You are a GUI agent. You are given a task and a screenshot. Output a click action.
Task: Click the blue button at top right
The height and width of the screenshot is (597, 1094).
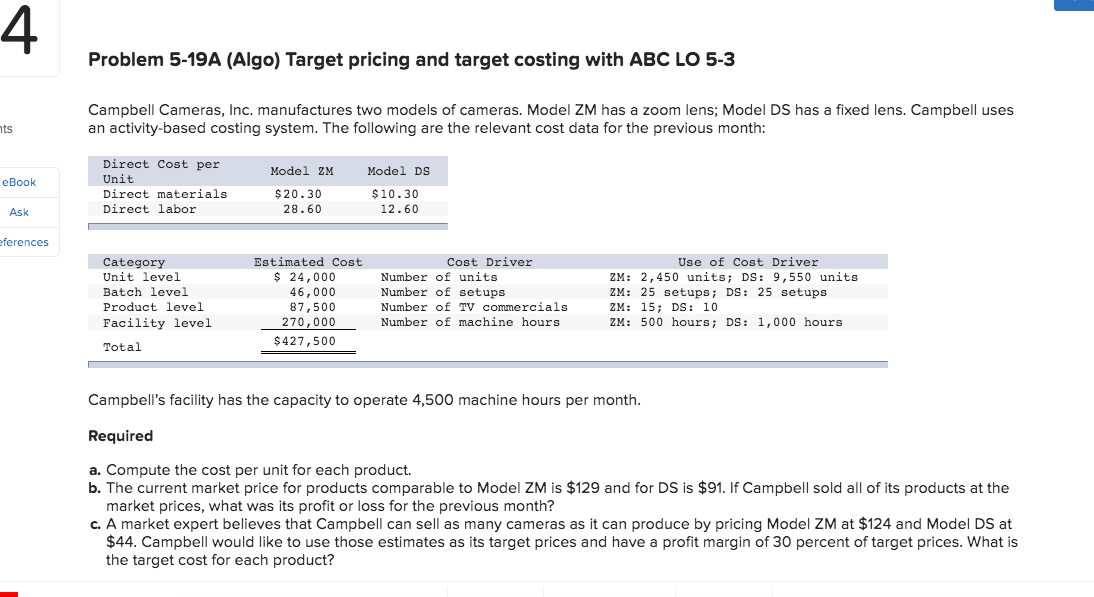pos(1075,4)
